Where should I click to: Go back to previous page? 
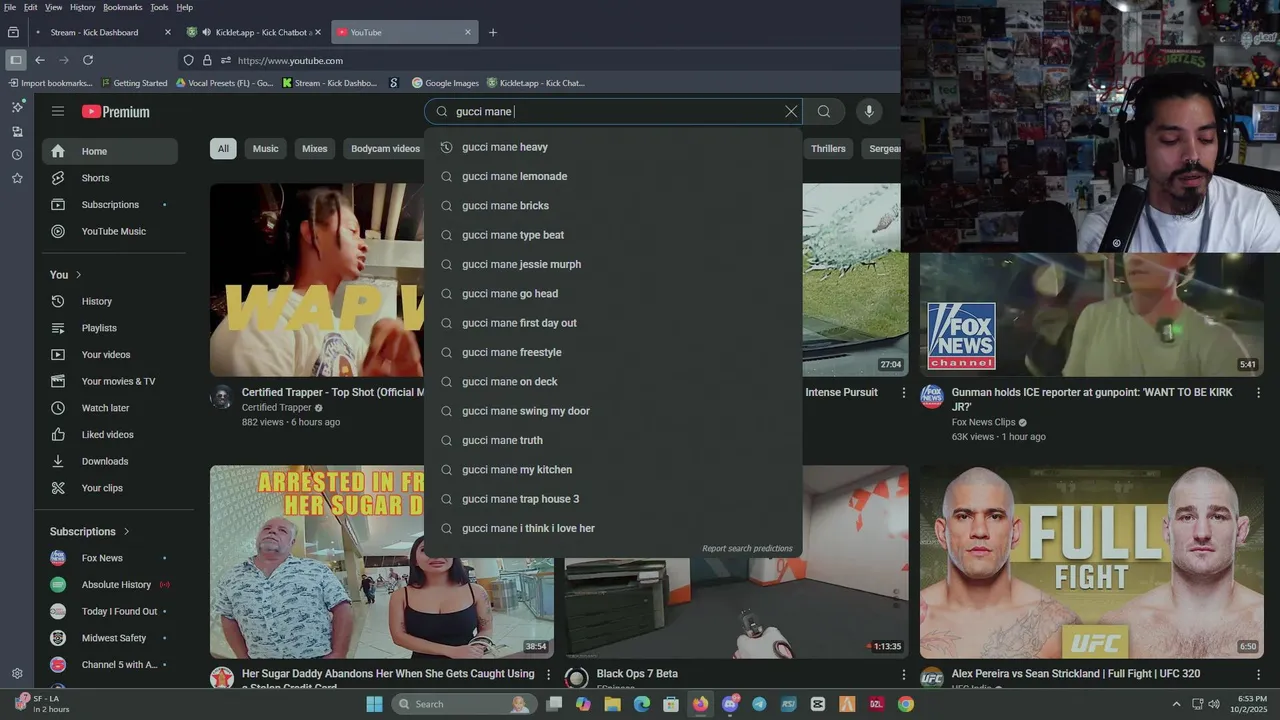40,60
